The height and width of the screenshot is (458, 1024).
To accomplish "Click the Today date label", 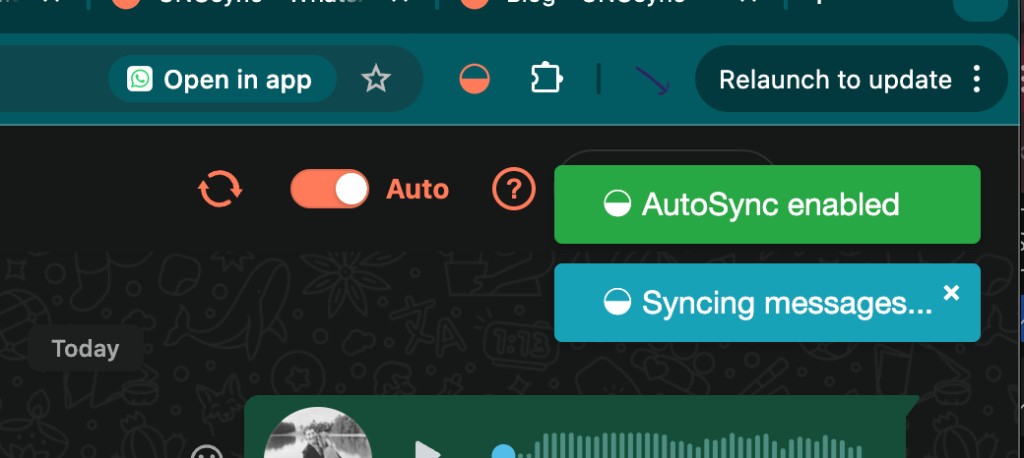I will coord(86,349).
